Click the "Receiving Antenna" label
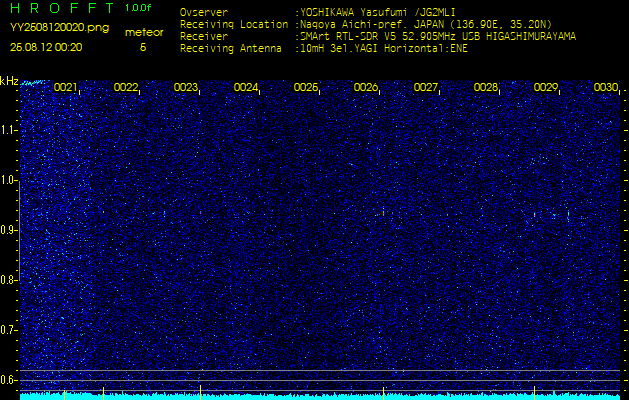Image resolution: width=629 pixels, height=400 pixels. [231, 49]
